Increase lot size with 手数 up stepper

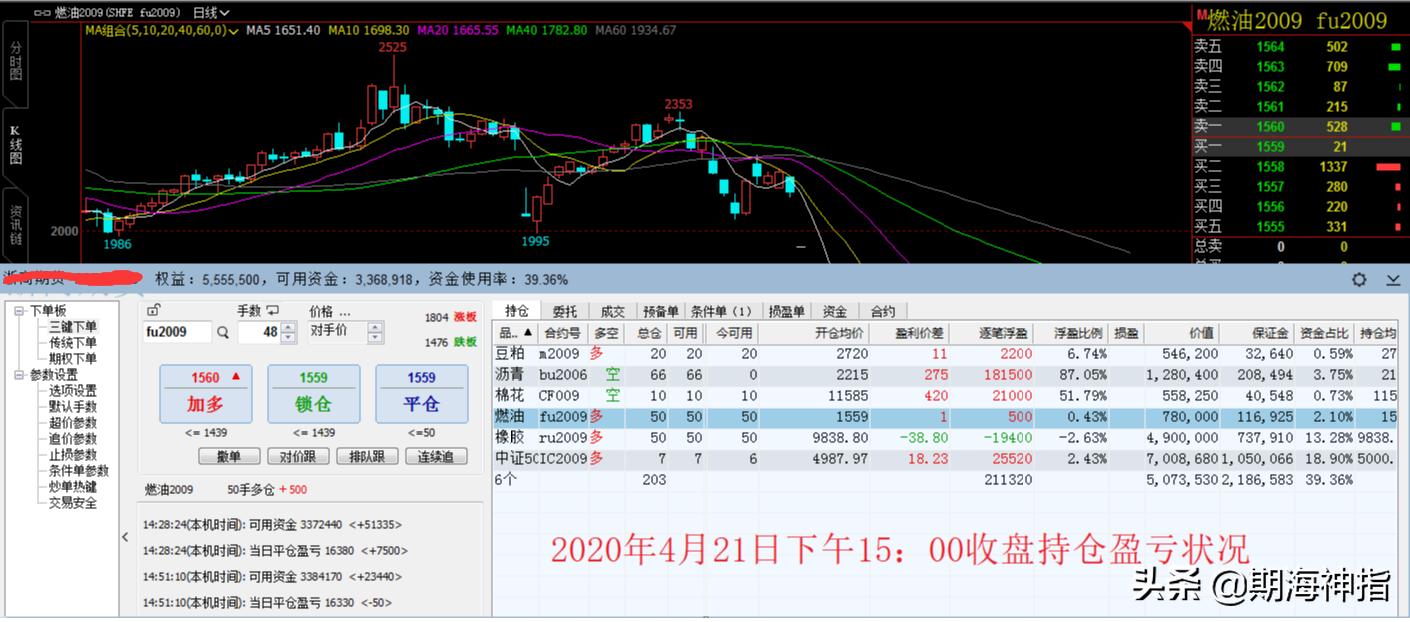click(x=290, y=325)
